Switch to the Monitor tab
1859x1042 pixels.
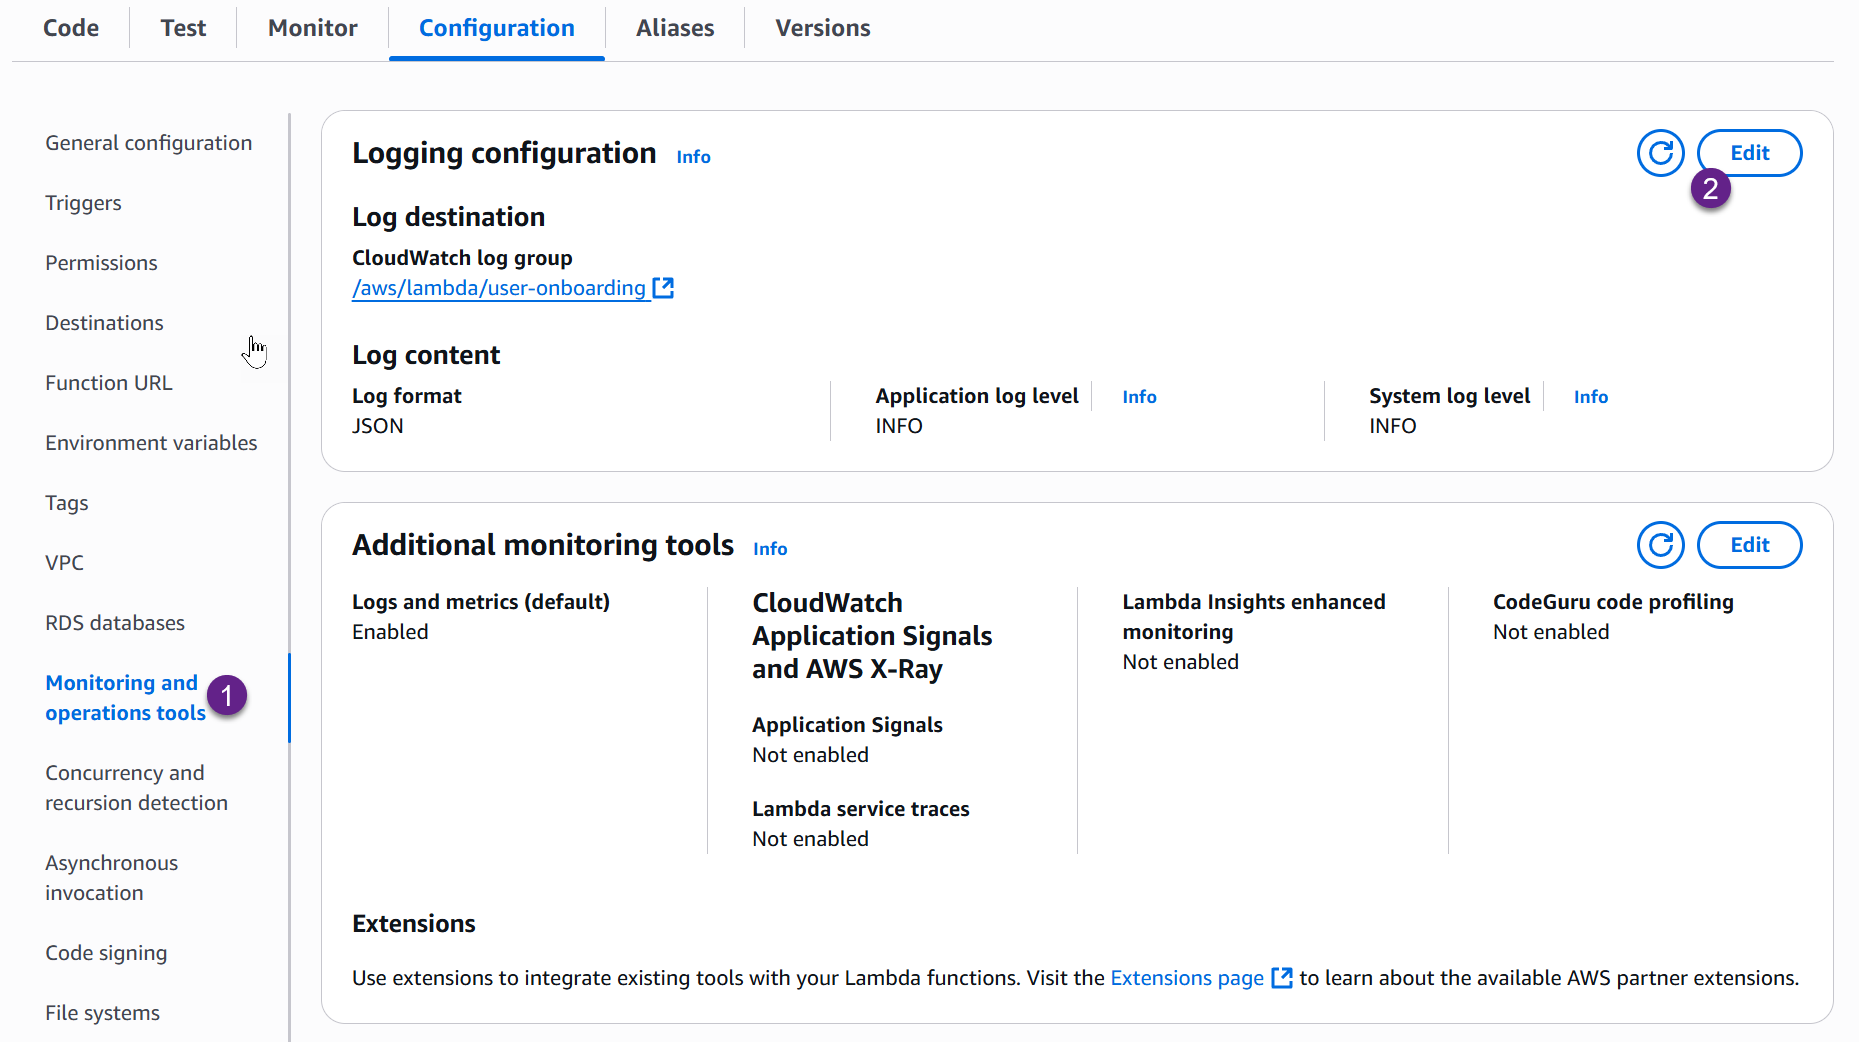tap(311, 27)
